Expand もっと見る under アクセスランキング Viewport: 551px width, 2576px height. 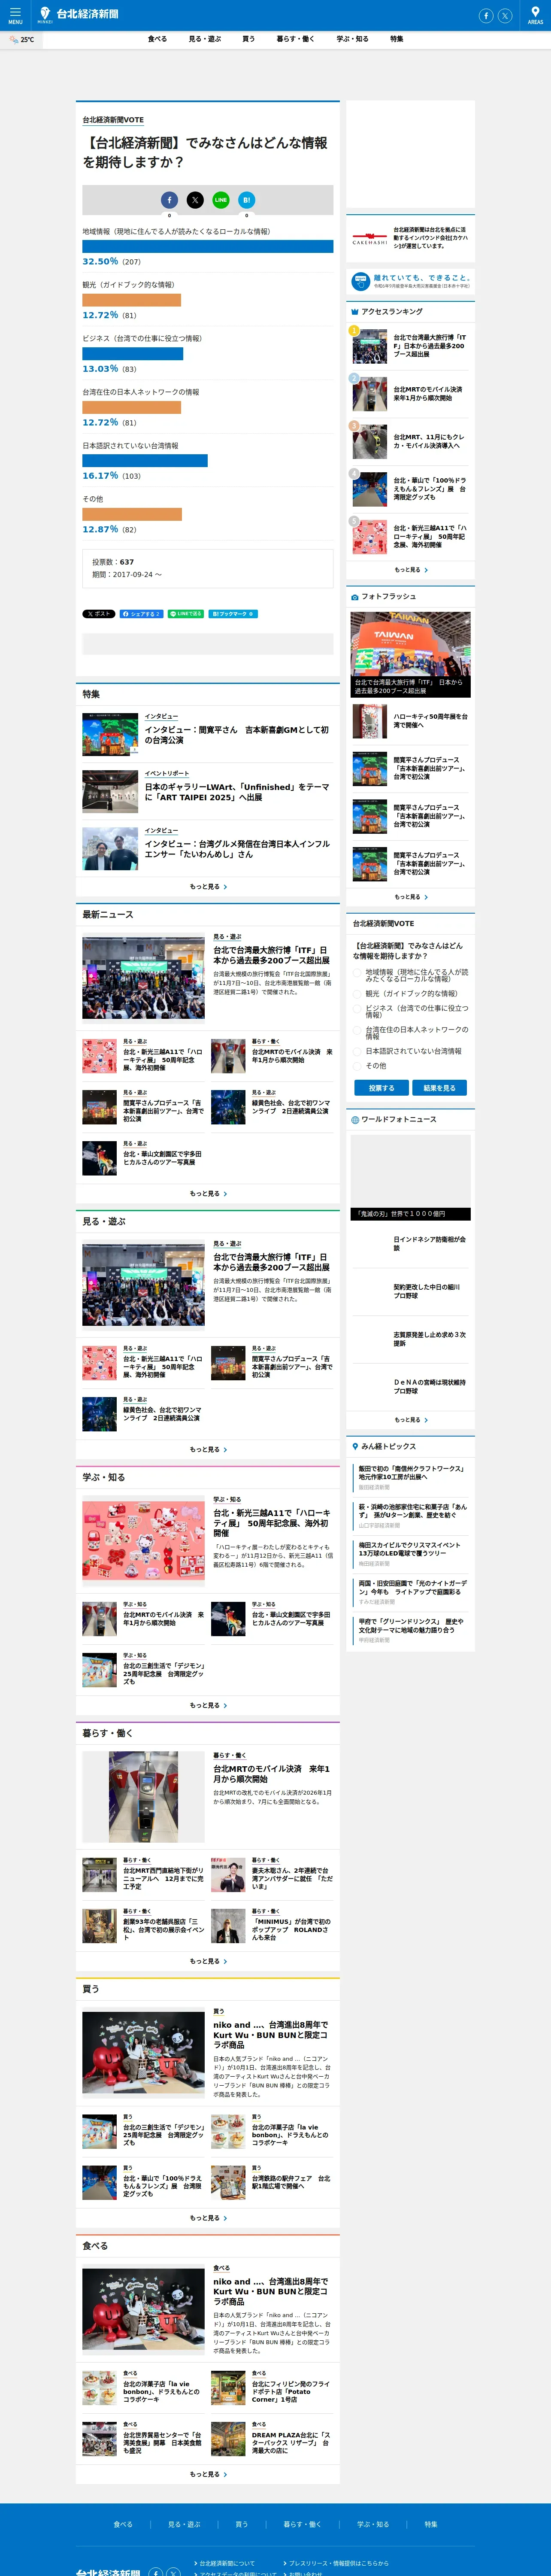411,570
